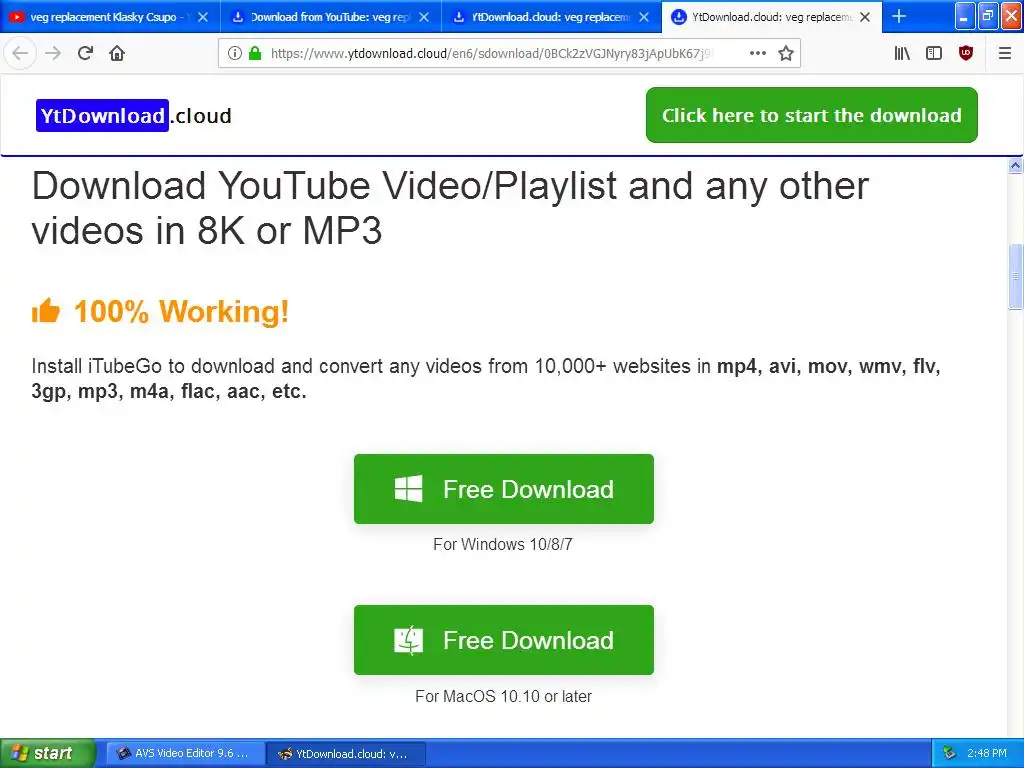Click the YtDownload.cloud logo
This screenshot has height=768, width=1024.
coord(134,116)
